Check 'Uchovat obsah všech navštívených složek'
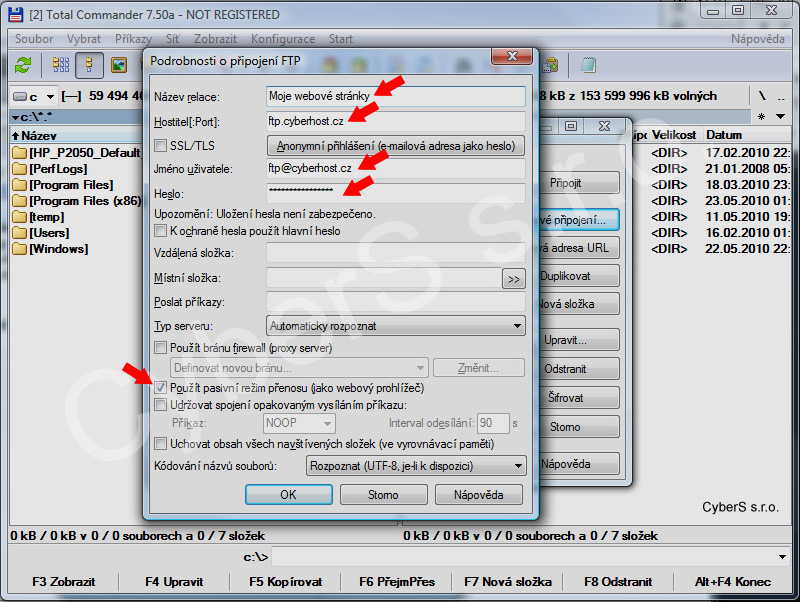The height and width of the screenshot is (602, 800). click(161, 443)
